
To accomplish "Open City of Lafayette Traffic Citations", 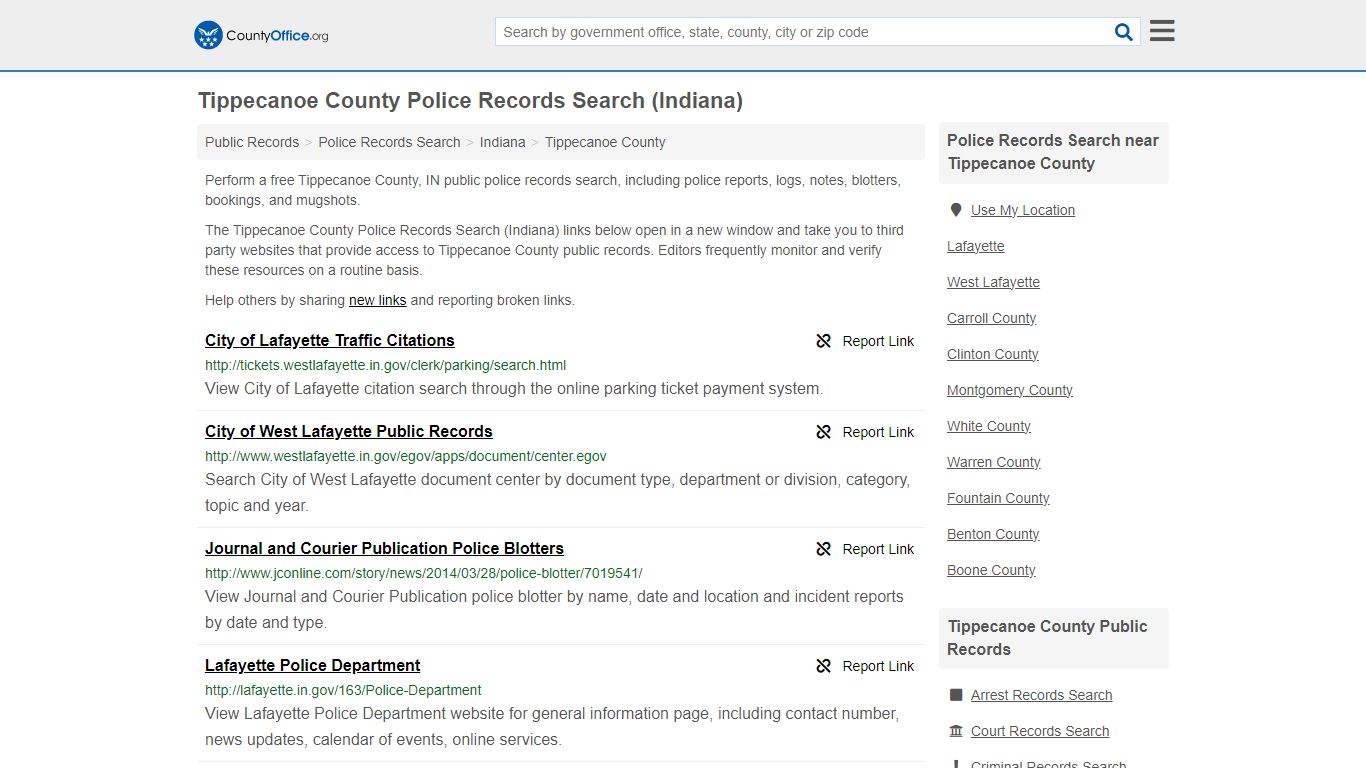I will 330,340.
